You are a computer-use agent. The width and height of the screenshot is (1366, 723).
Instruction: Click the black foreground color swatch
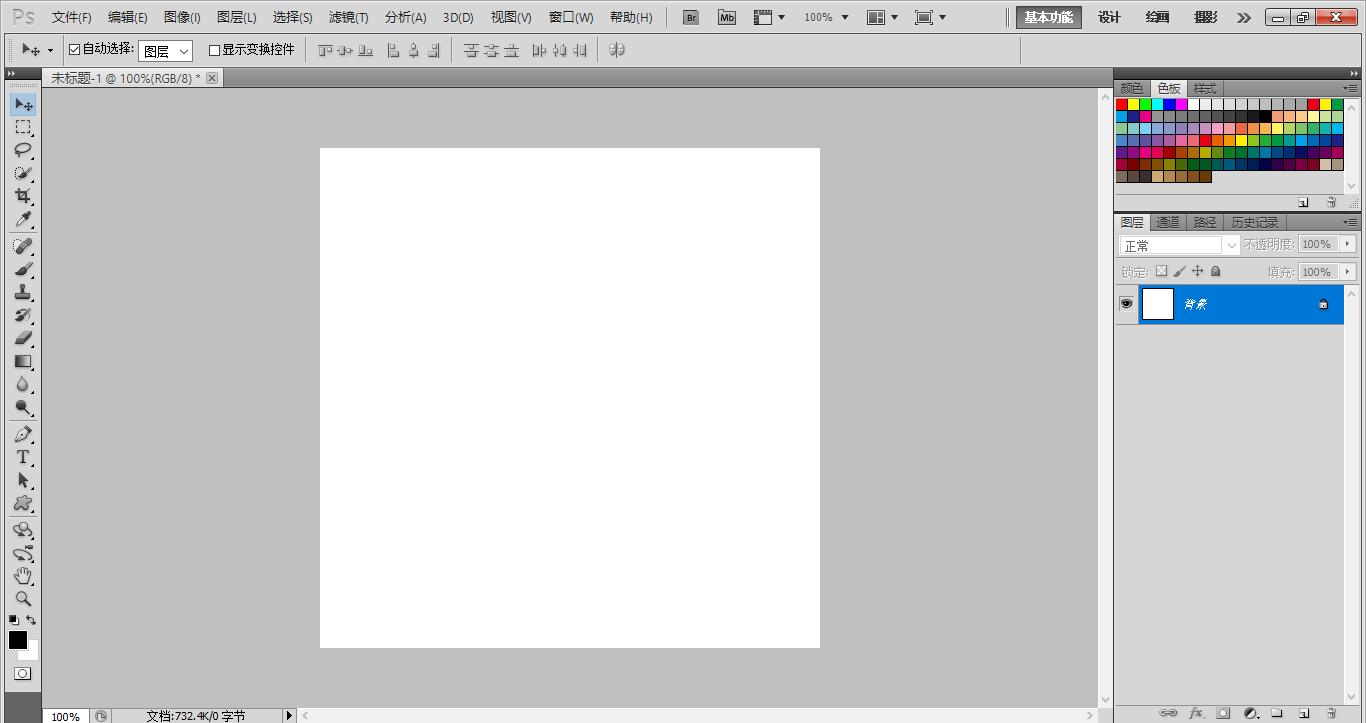point(17,640)
